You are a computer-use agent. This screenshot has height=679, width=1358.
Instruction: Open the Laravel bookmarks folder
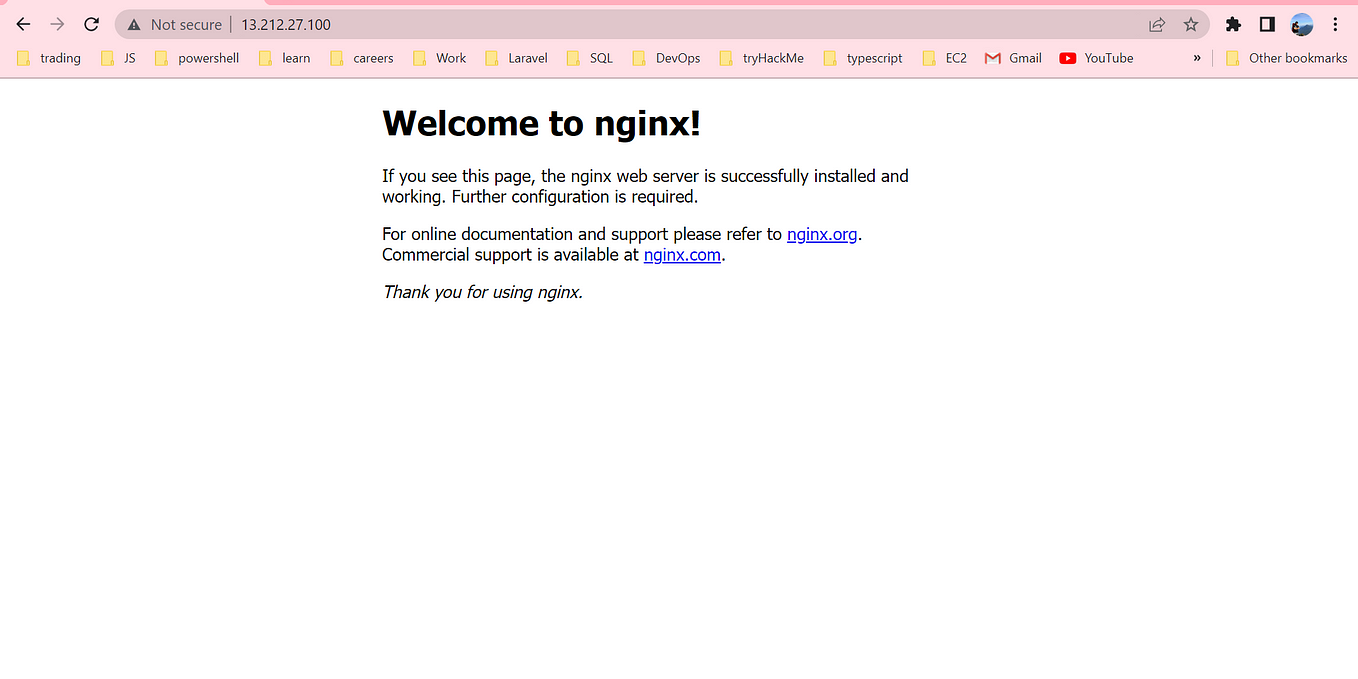pos(517,58)
